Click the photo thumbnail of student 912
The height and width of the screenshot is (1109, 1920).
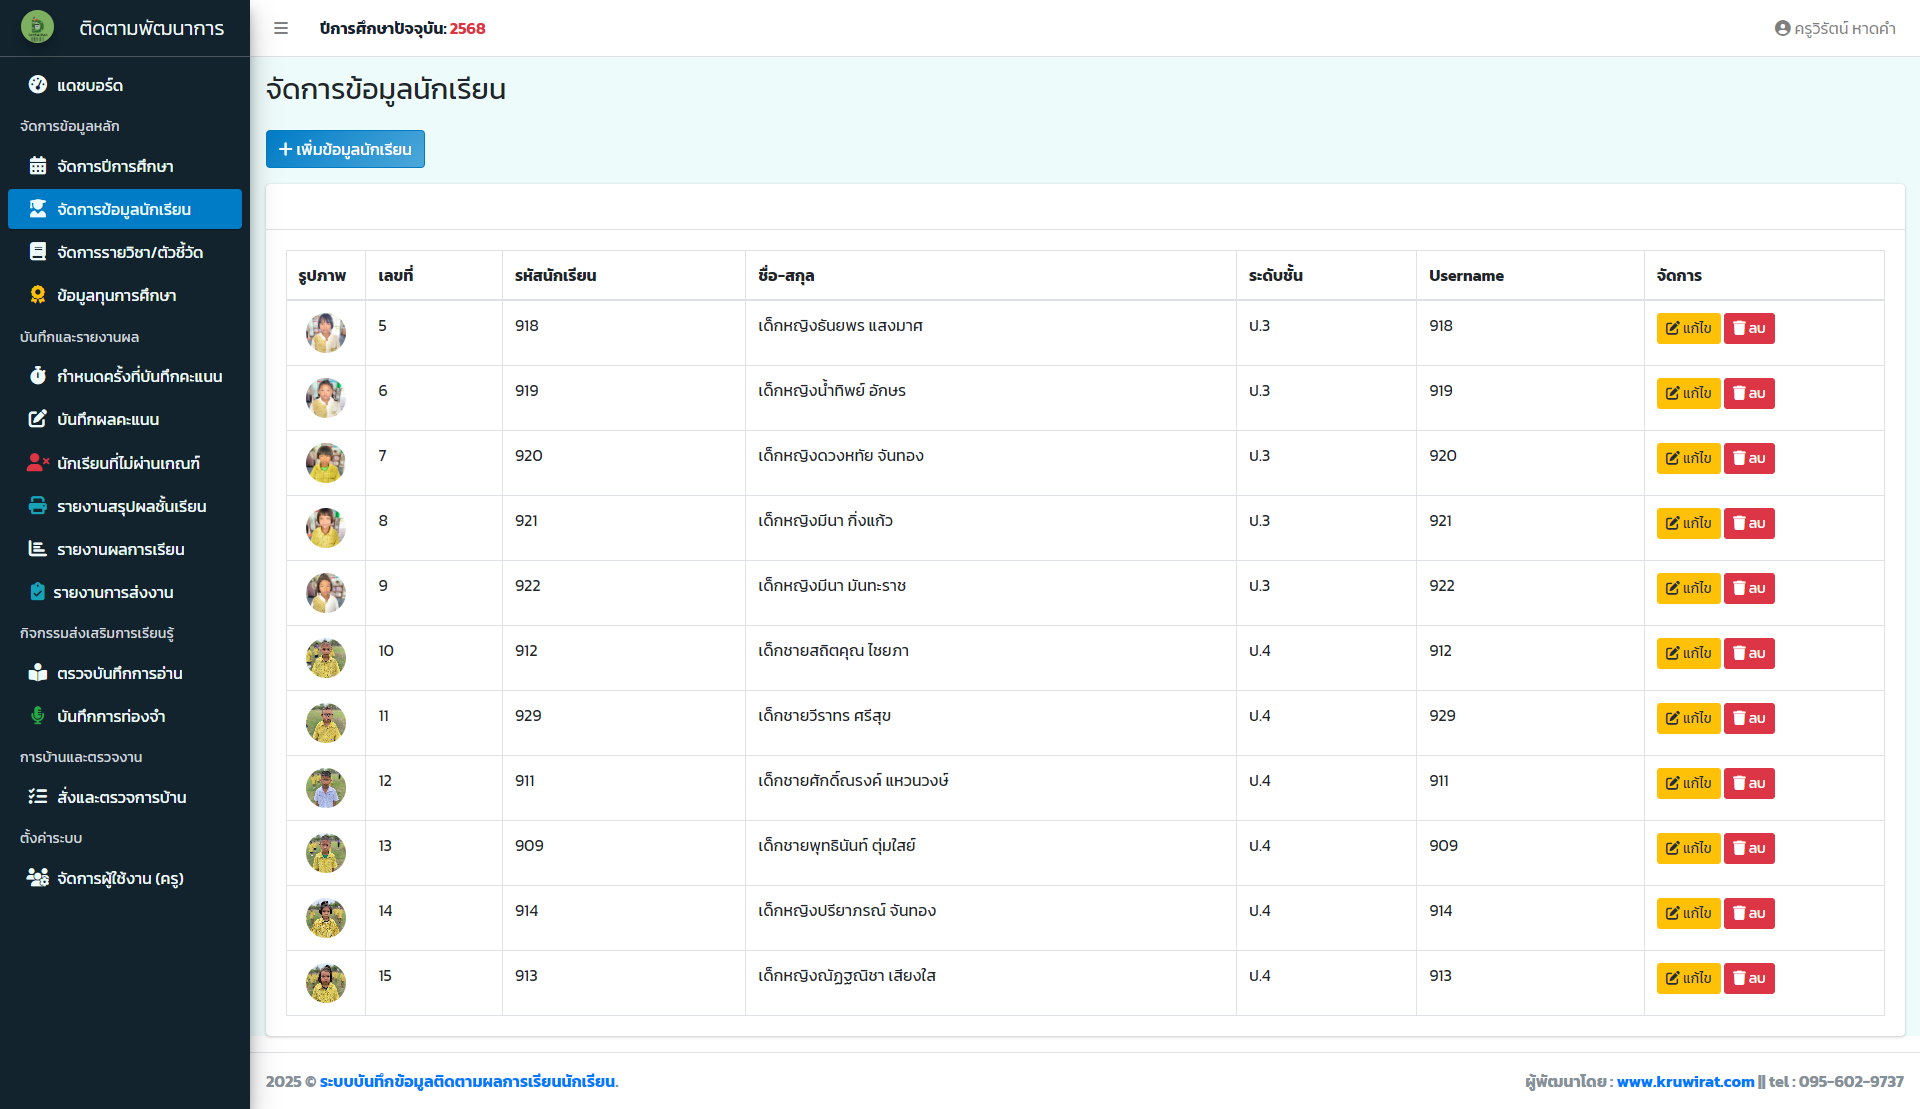326,658
